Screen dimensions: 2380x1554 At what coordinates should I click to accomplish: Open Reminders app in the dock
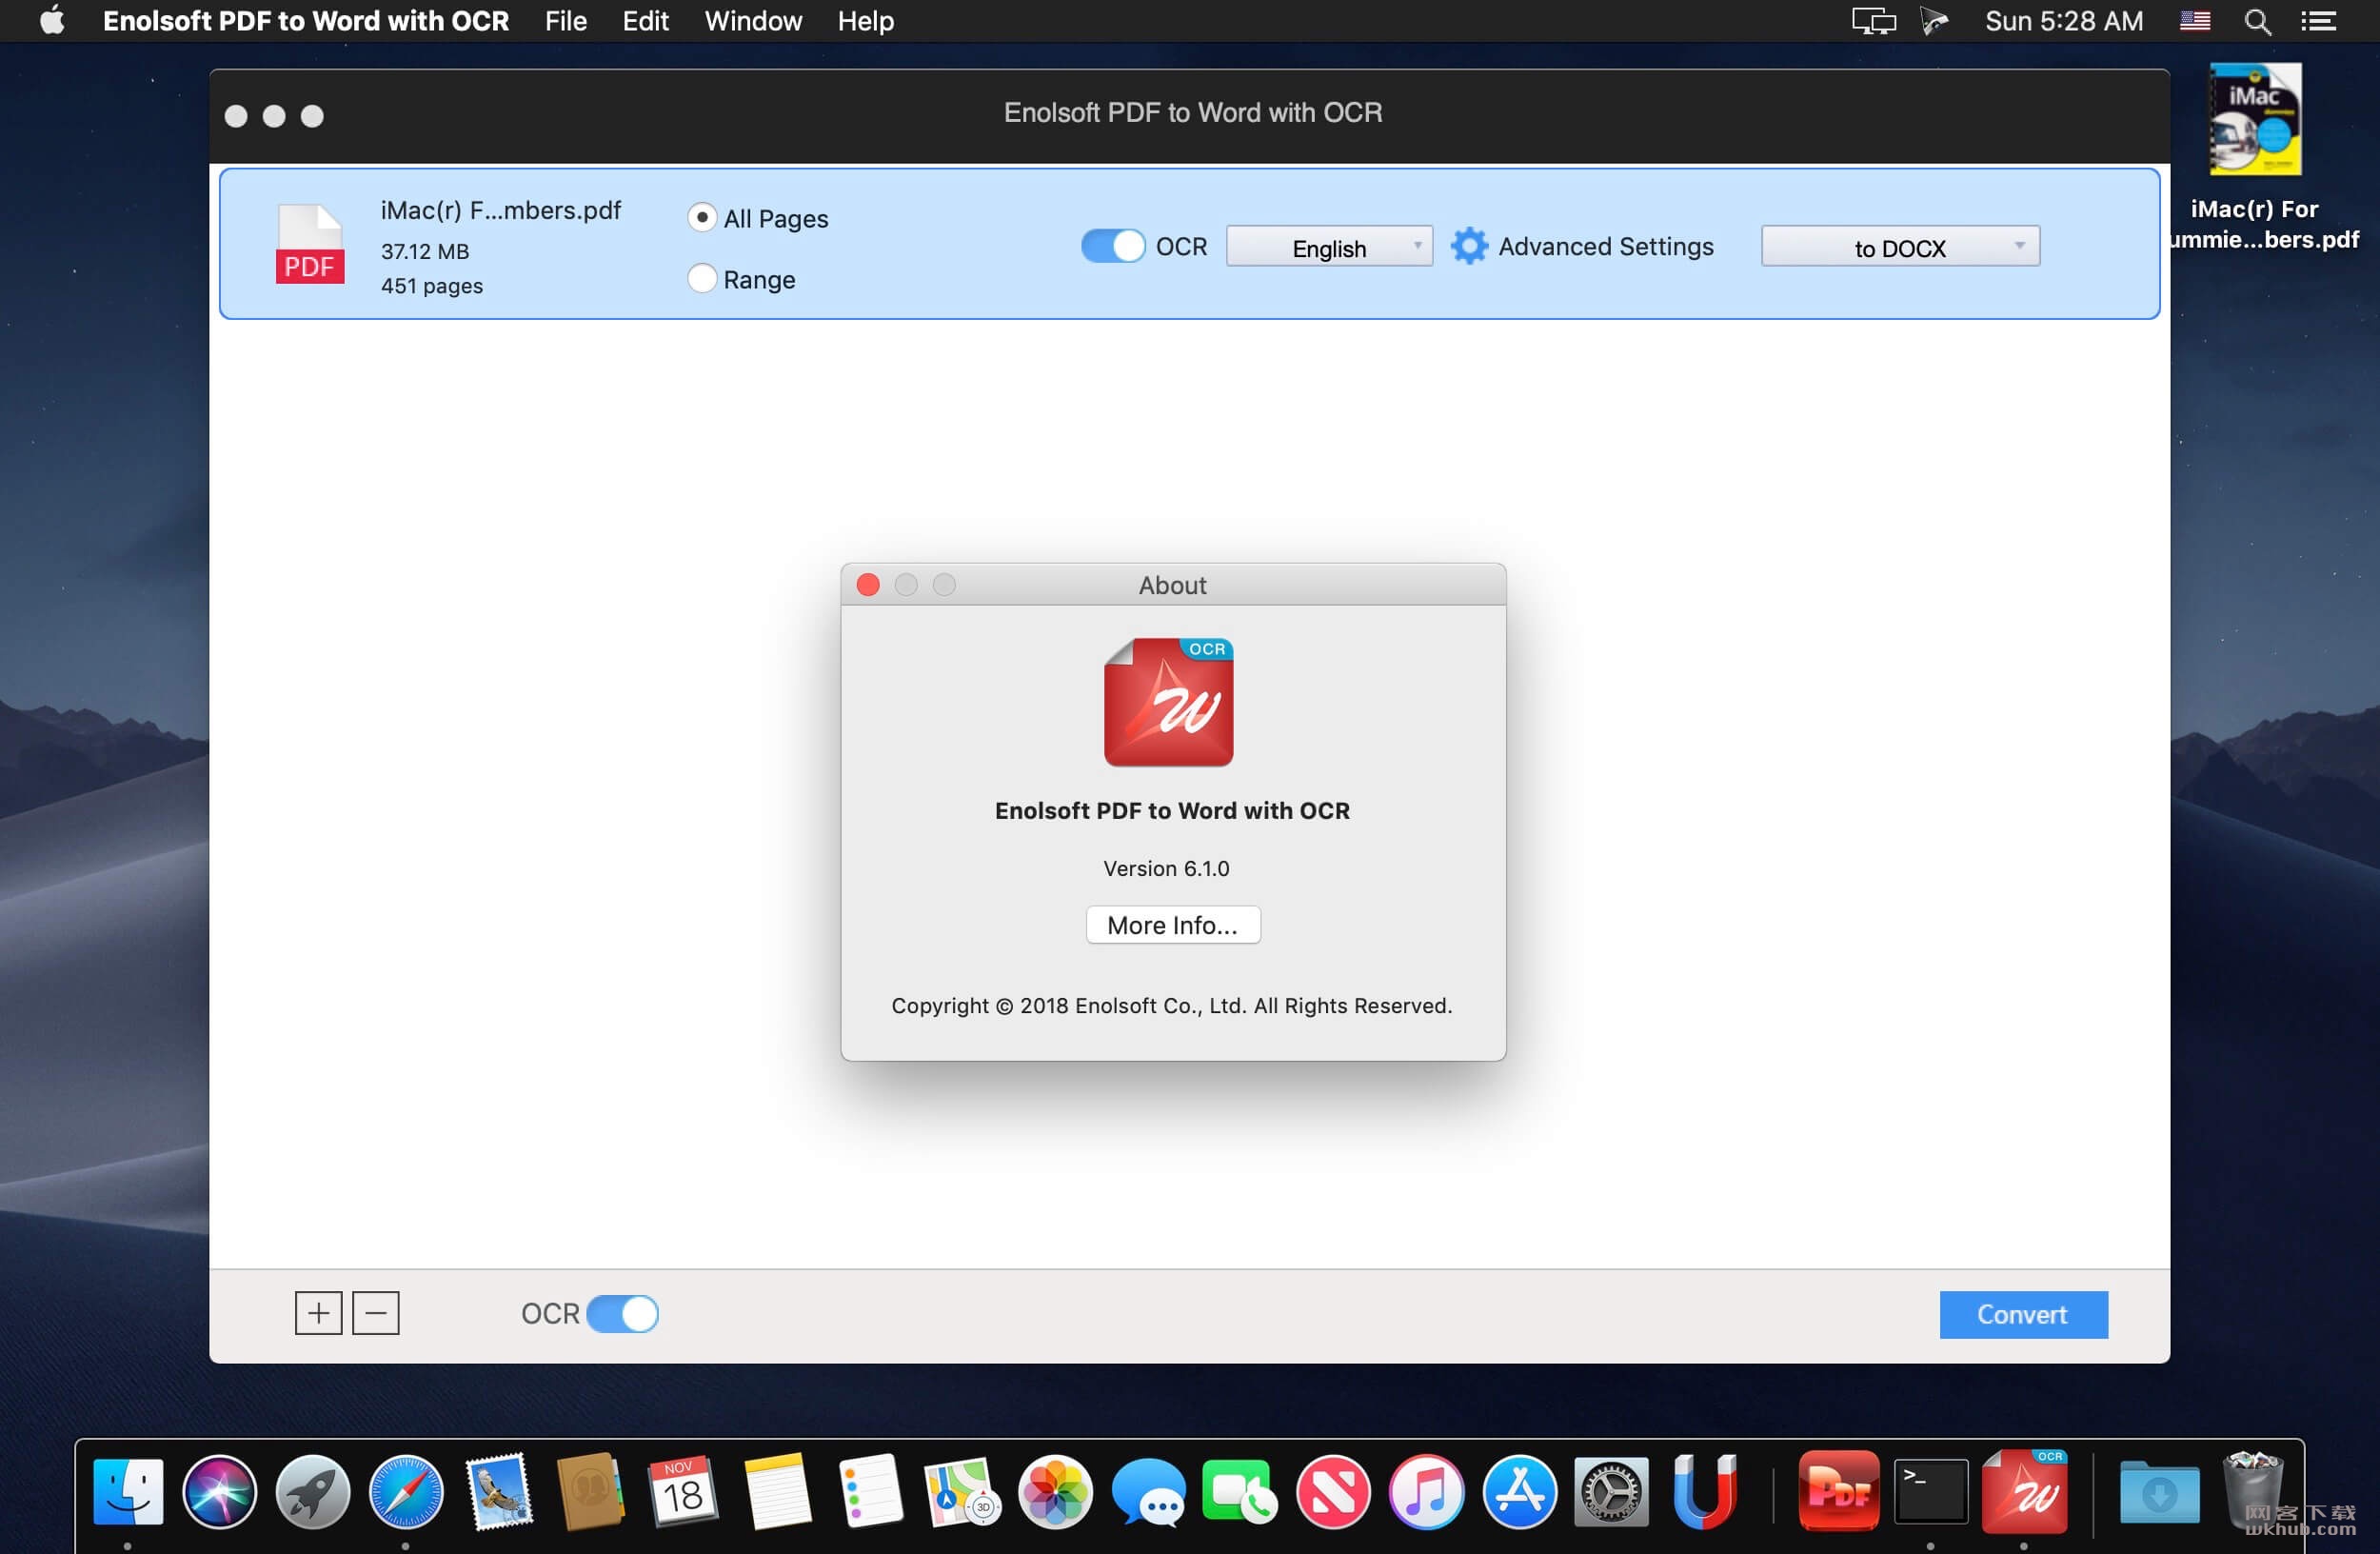870,1492
